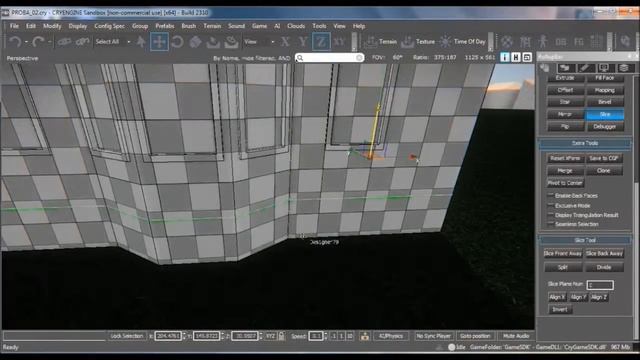Screen dimensions: 640x360
Task: Open the Prefabs menu
Action: [x=165, y=26]
